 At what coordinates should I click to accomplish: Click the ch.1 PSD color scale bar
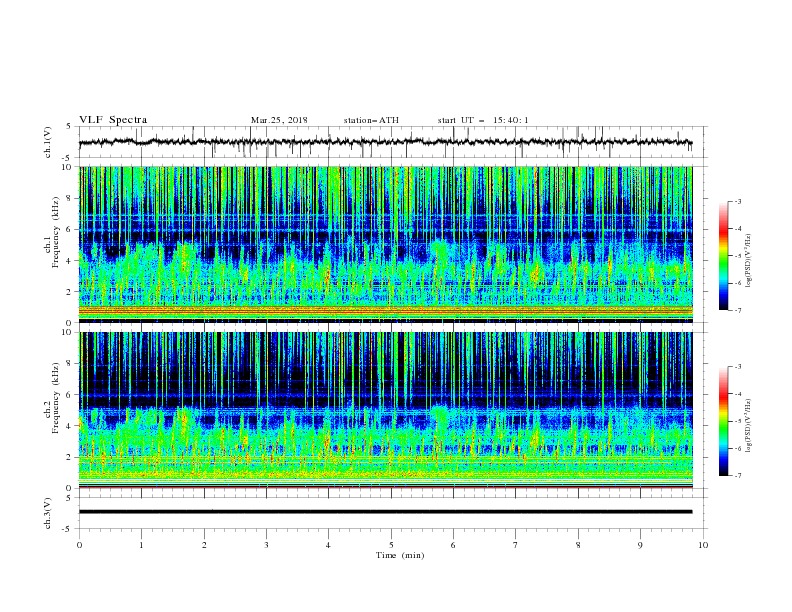[723, 256]
